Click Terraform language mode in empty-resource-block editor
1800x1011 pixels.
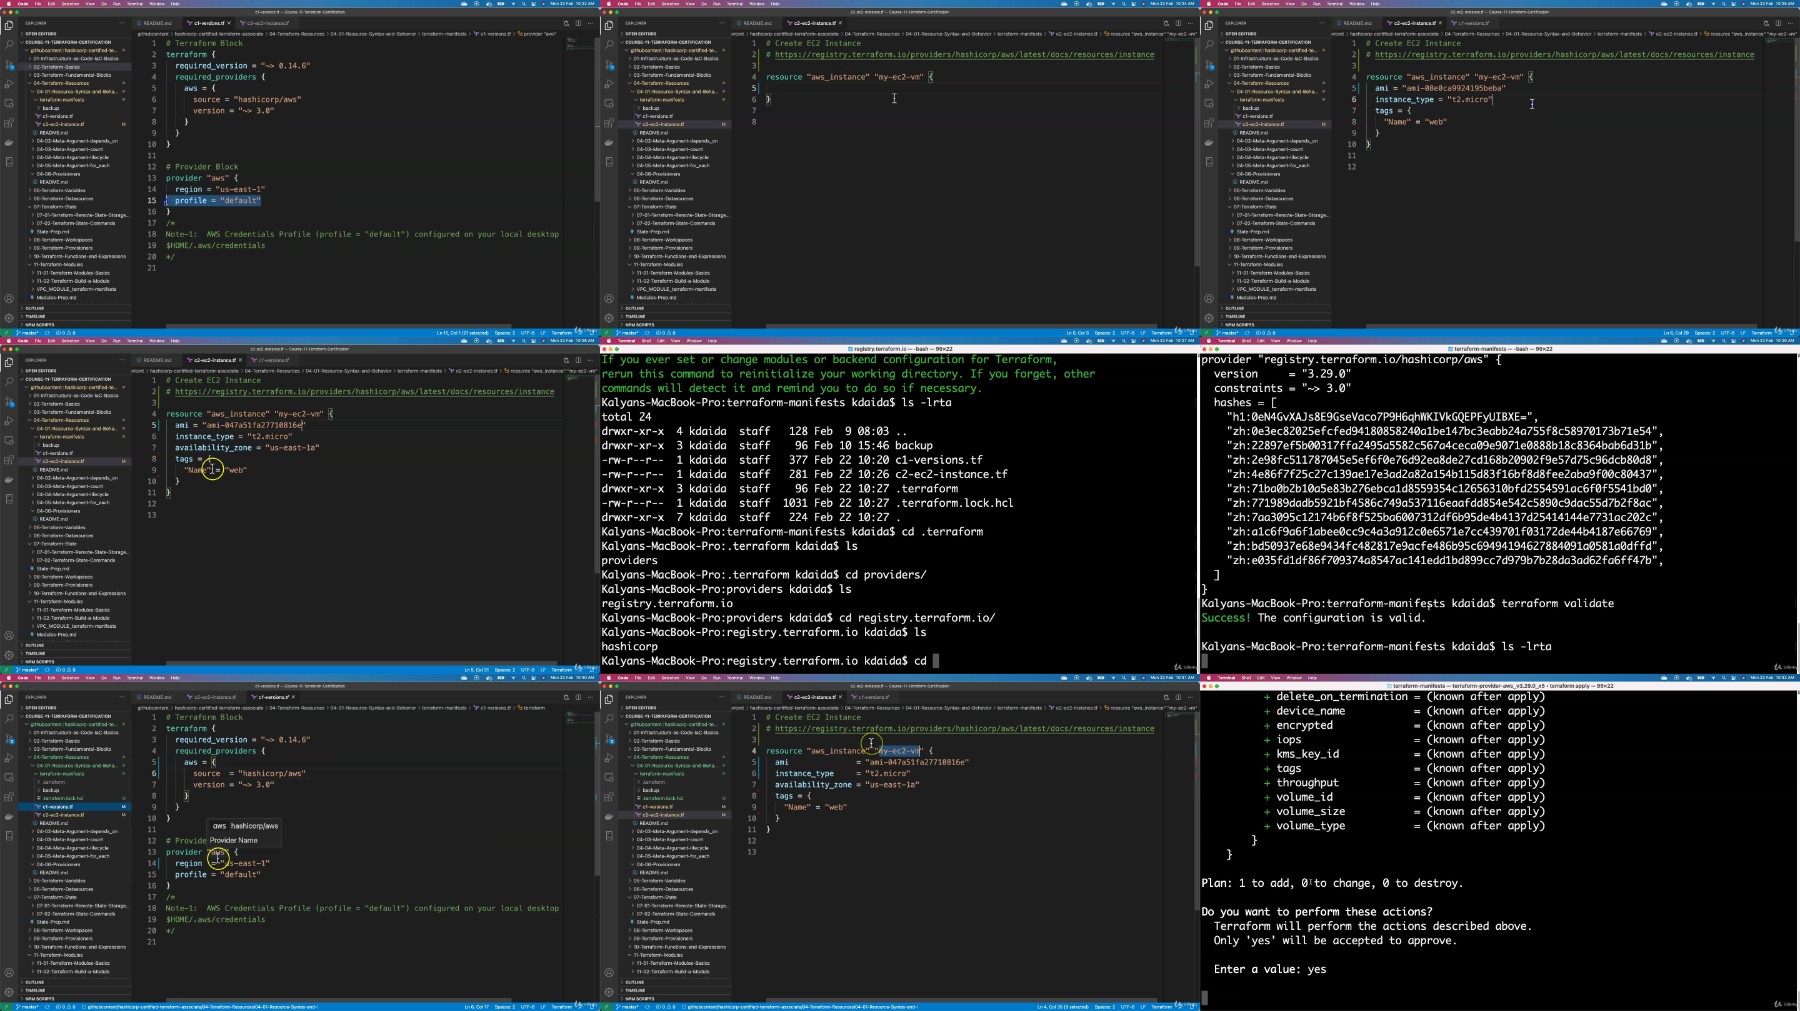tap(1161, 333)
